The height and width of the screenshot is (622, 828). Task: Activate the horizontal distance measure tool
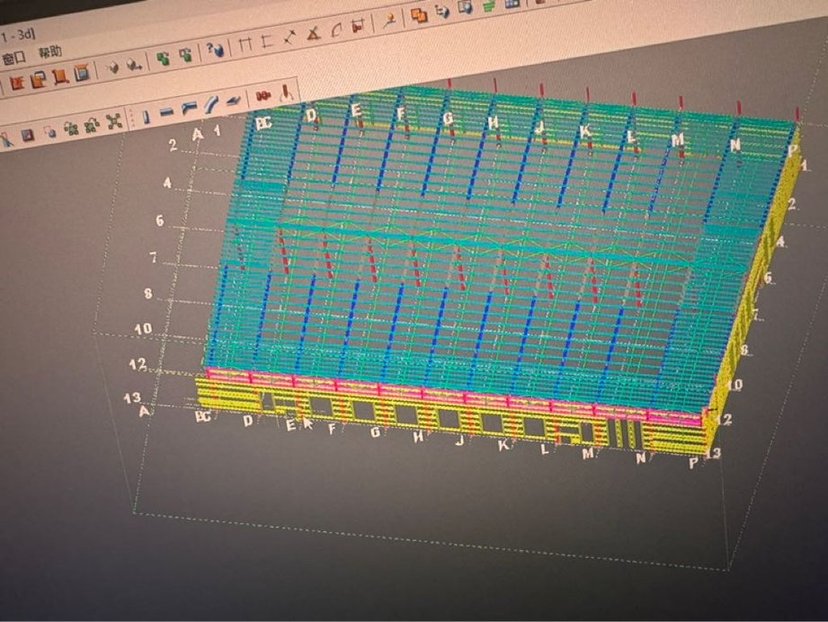tap(244, 44)
